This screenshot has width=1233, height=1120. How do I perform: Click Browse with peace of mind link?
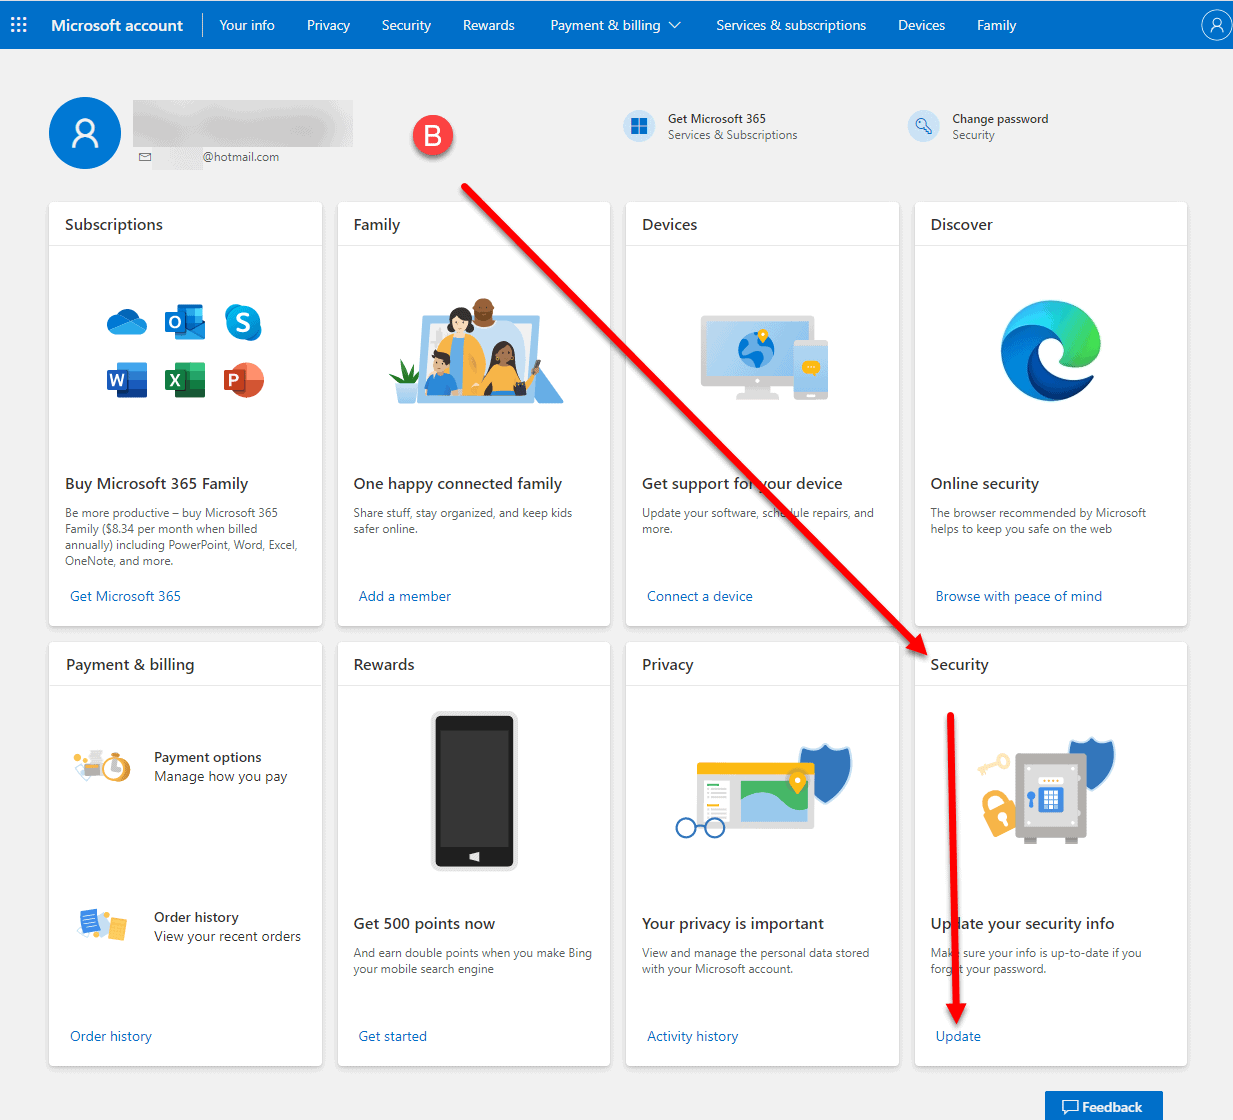[x=1019, y=596]
